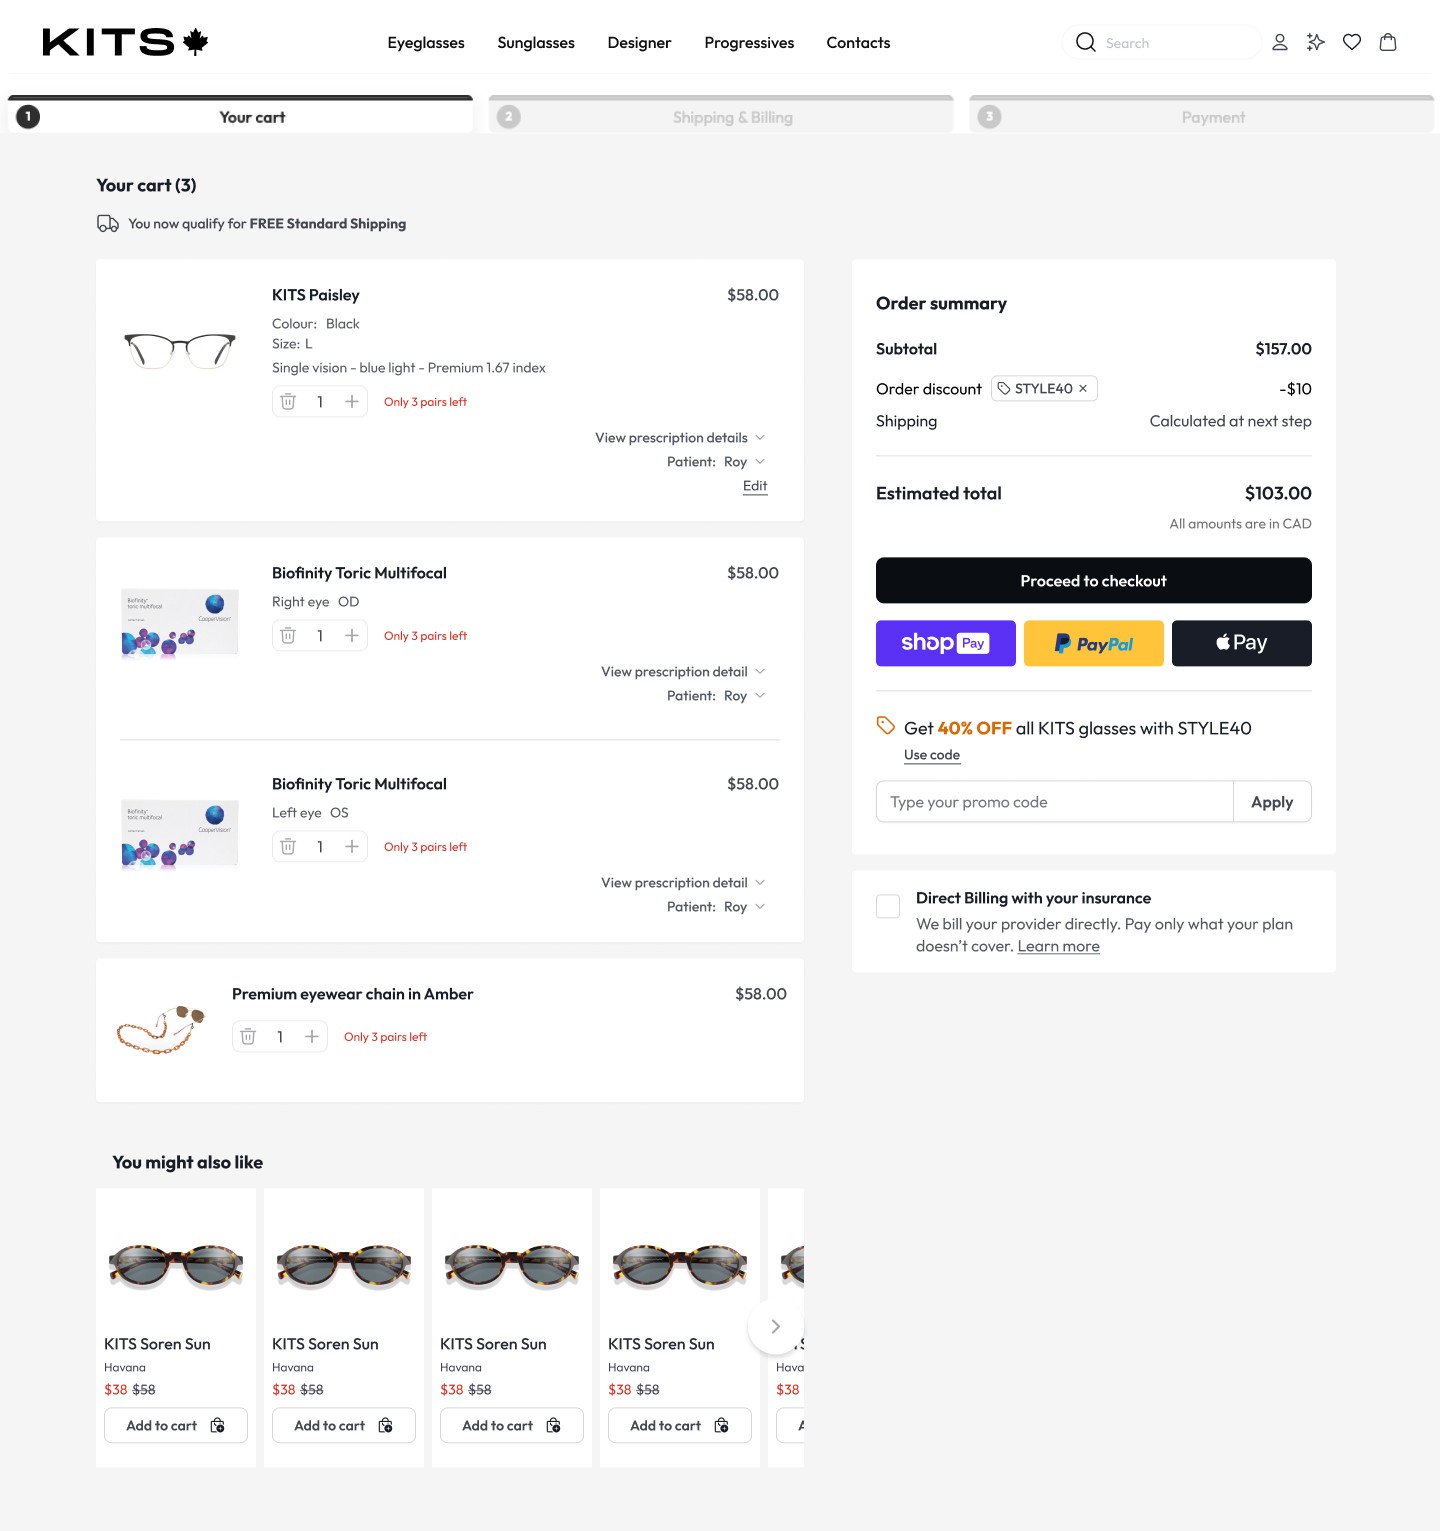The width and height of the screenshot is (1440, 1531).
Task: Follow the Learn more insurance link
Action: pos(1058,946)
